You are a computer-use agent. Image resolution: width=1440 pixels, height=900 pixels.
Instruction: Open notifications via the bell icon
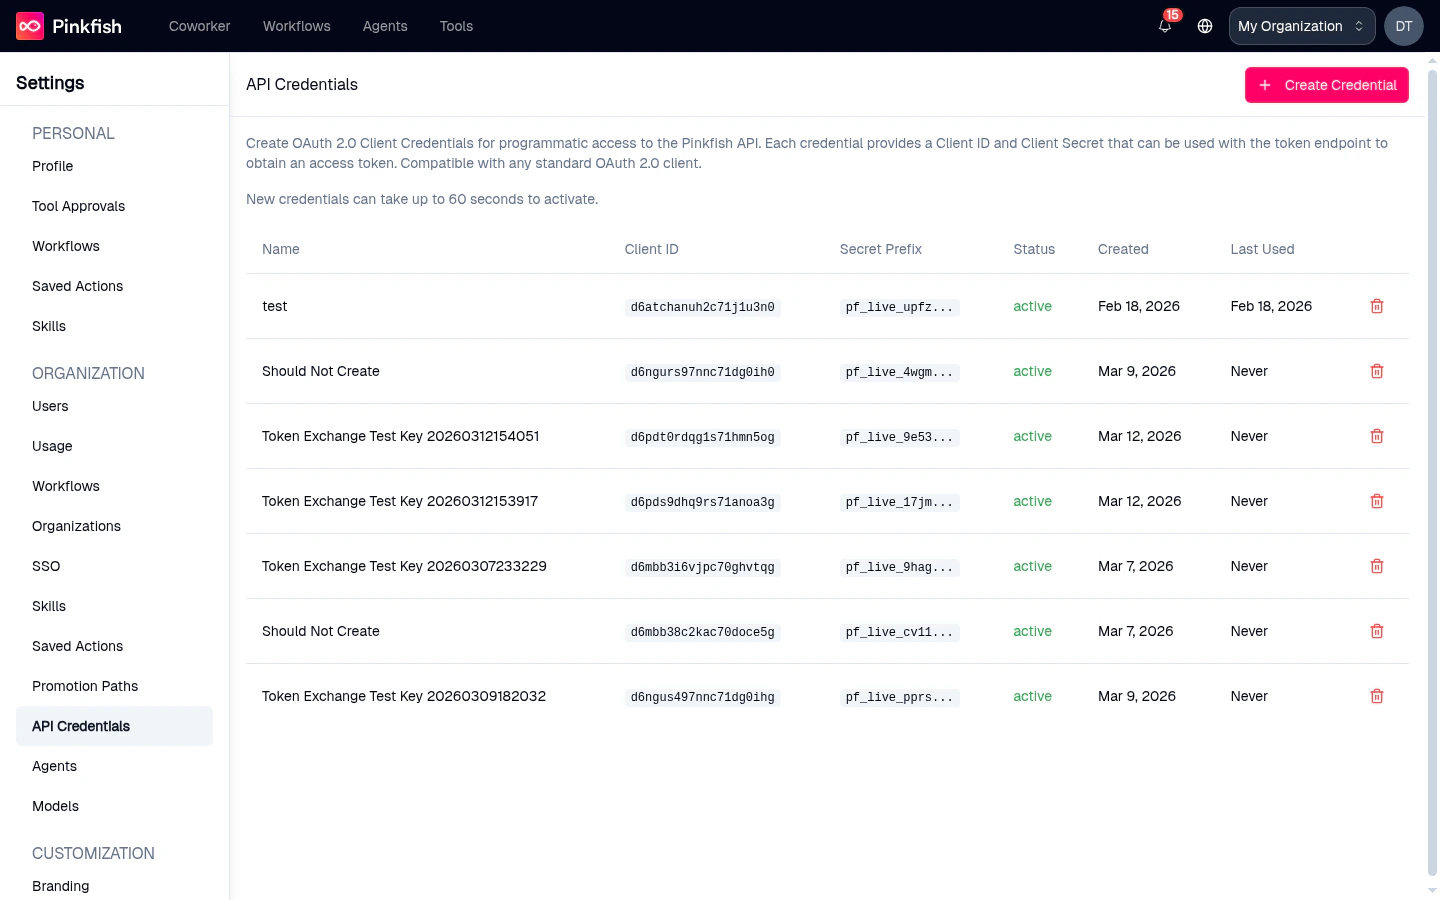[1164, 26]
